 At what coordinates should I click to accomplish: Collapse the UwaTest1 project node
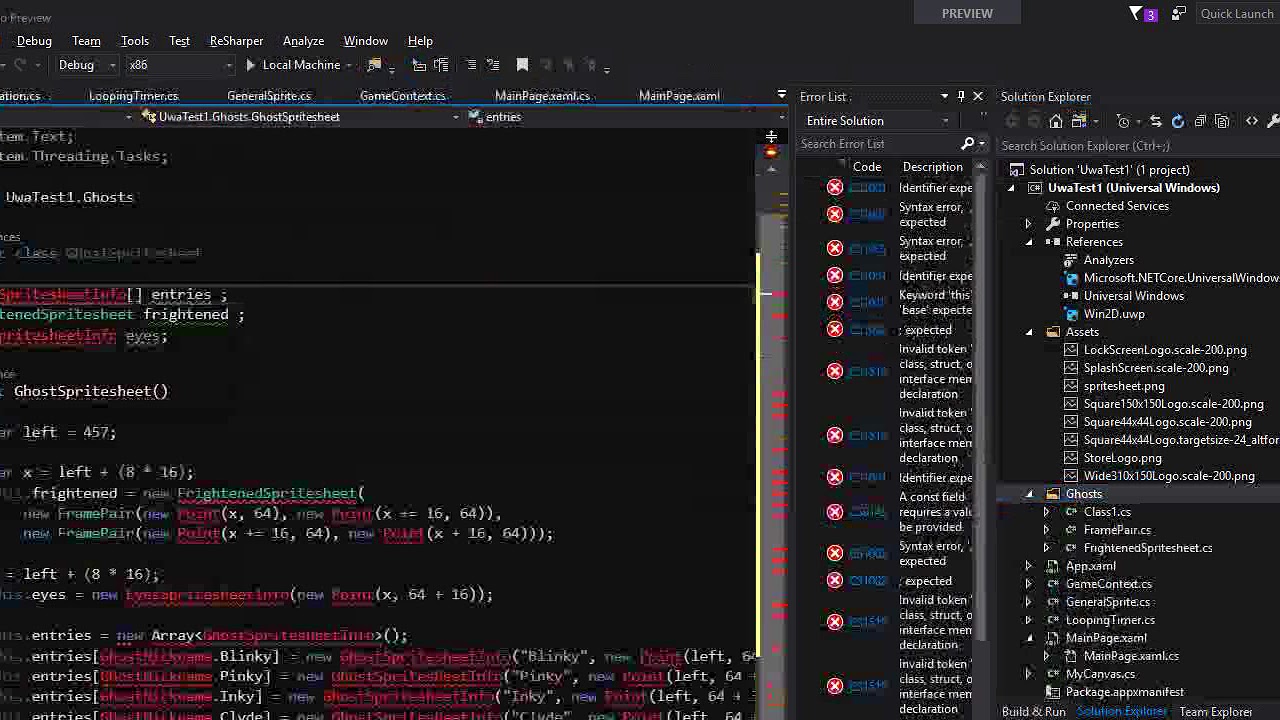tap(1011, 188)
